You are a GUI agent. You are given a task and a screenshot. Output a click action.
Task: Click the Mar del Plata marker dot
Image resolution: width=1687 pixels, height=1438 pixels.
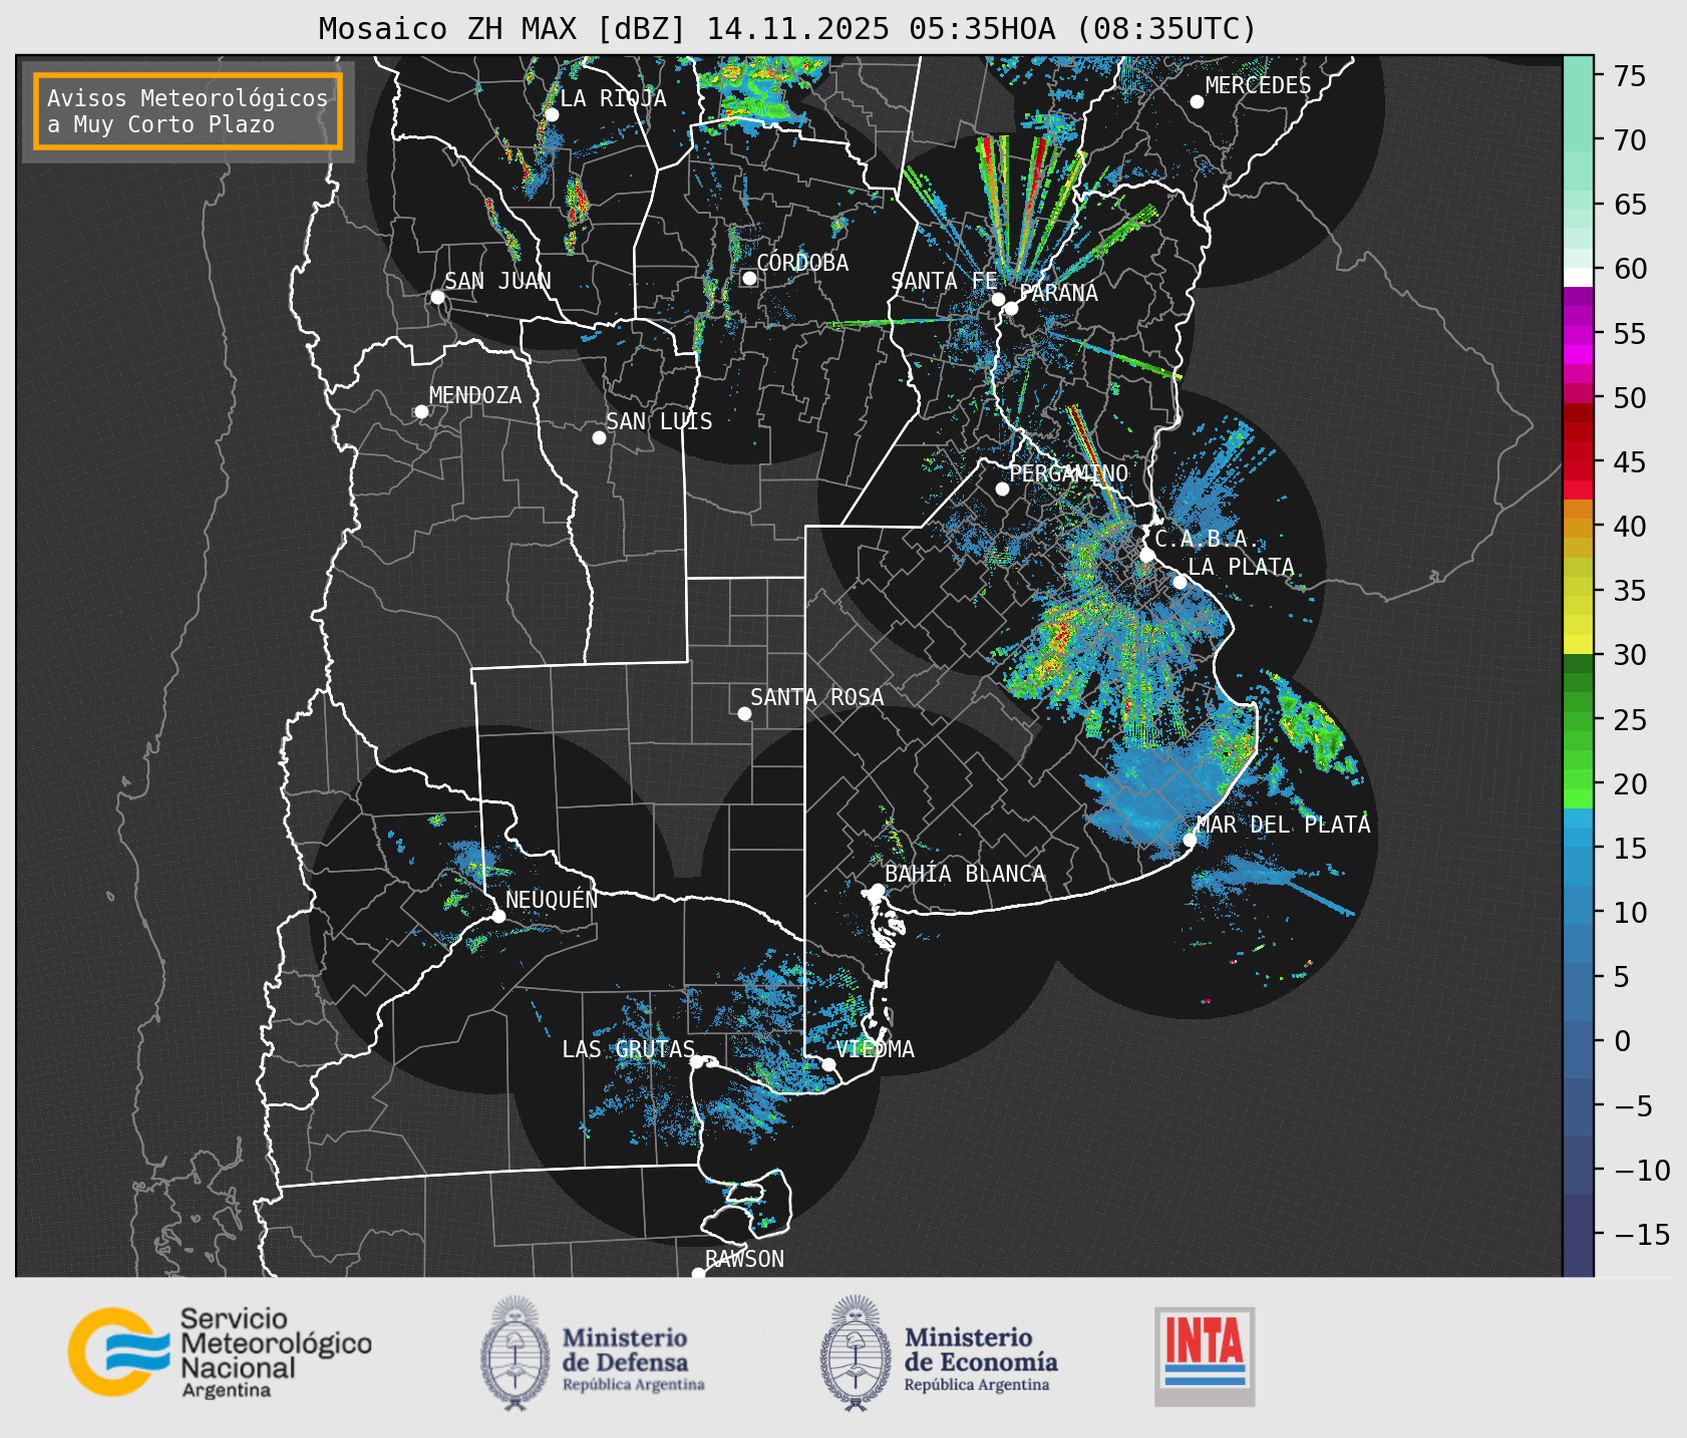pos(1189,840)
